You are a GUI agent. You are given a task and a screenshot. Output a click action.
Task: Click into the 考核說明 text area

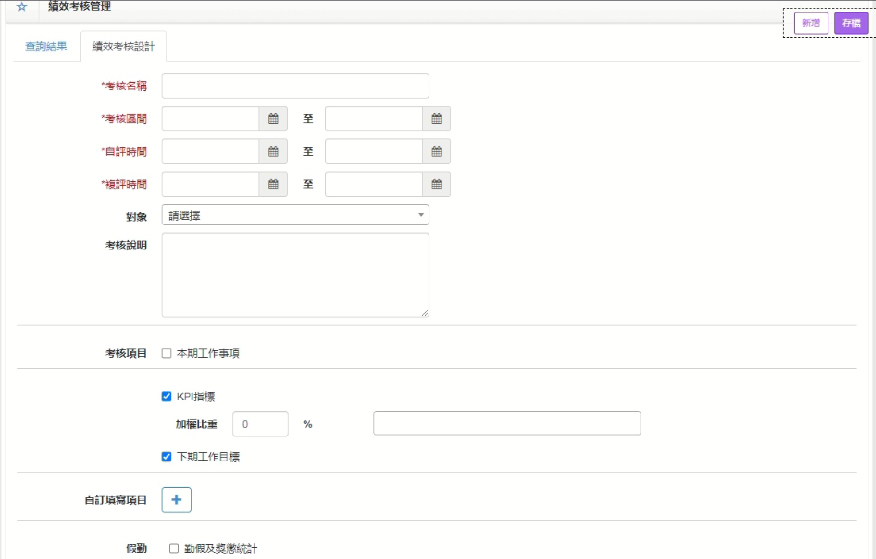coord(295,275)
